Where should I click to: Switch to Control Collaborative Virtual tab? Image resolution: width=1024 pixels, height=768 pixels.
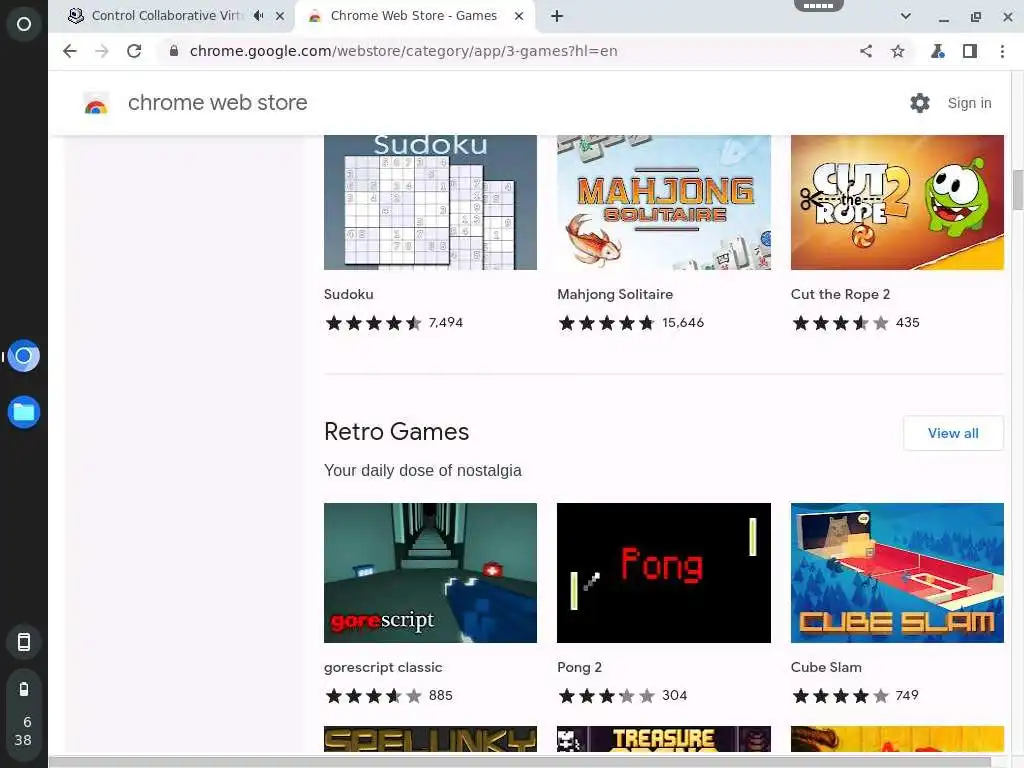(166, 16)
